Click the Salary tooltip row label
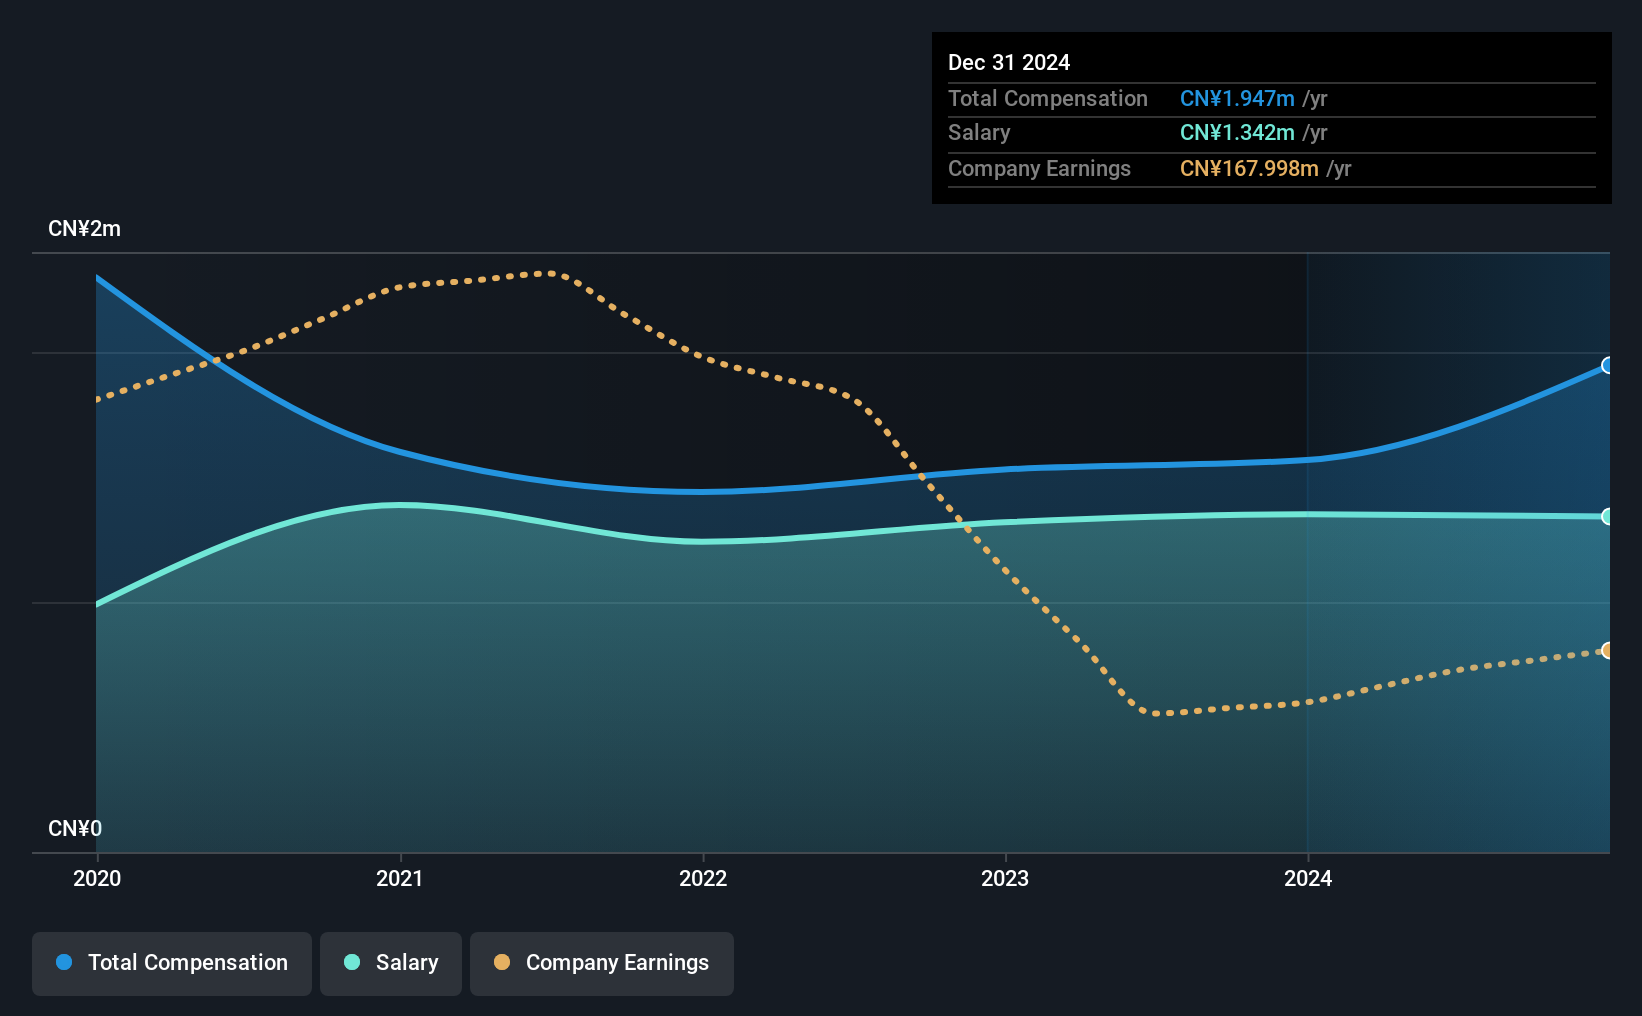This screenshot has width=1642, height=1016. 979,133
